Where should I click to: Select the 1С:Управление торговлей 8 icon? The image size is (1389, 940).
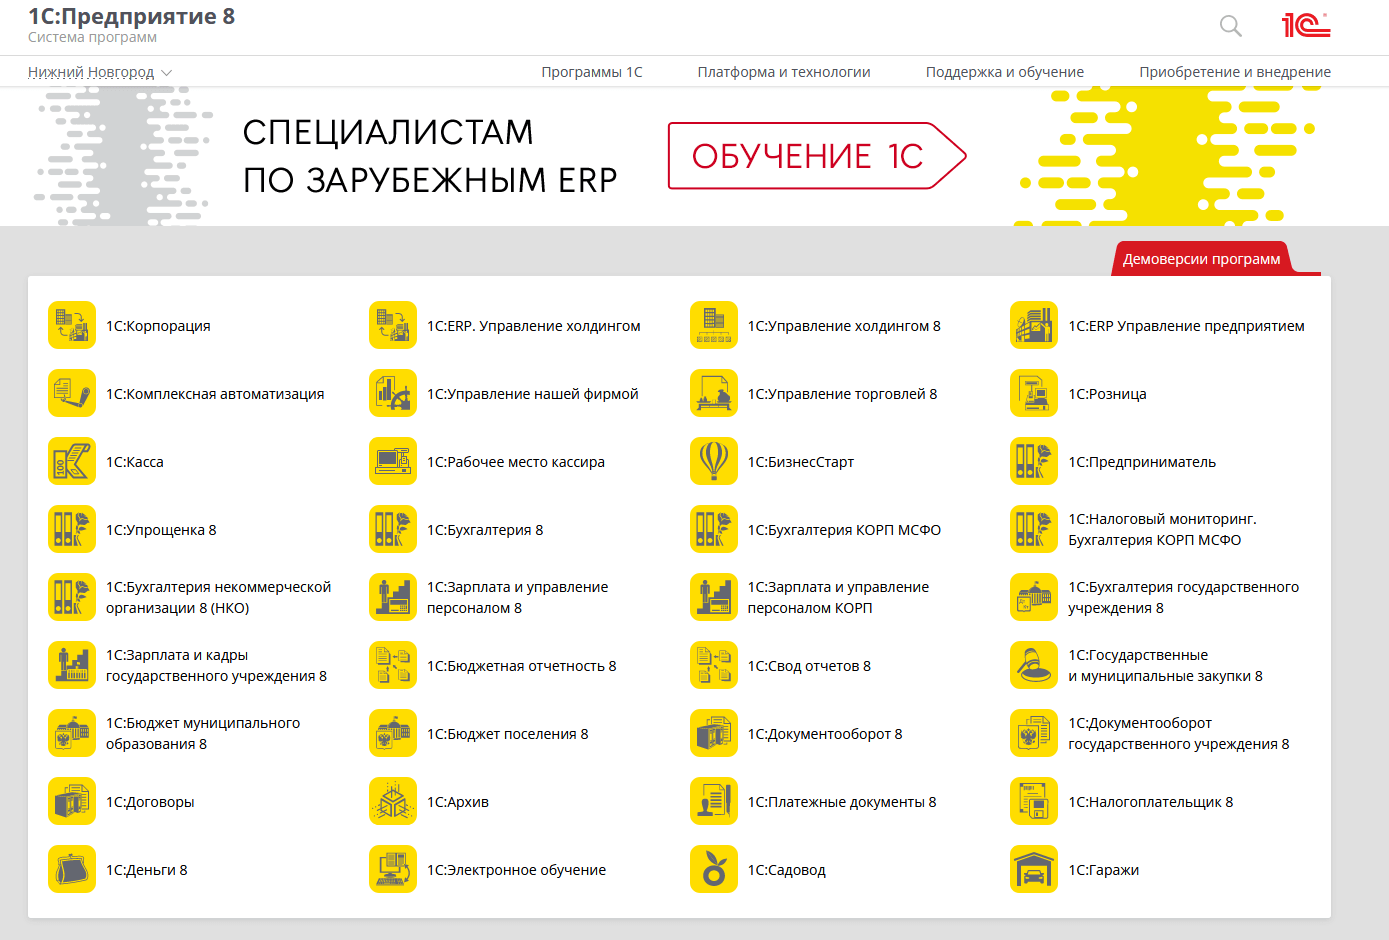714,394
